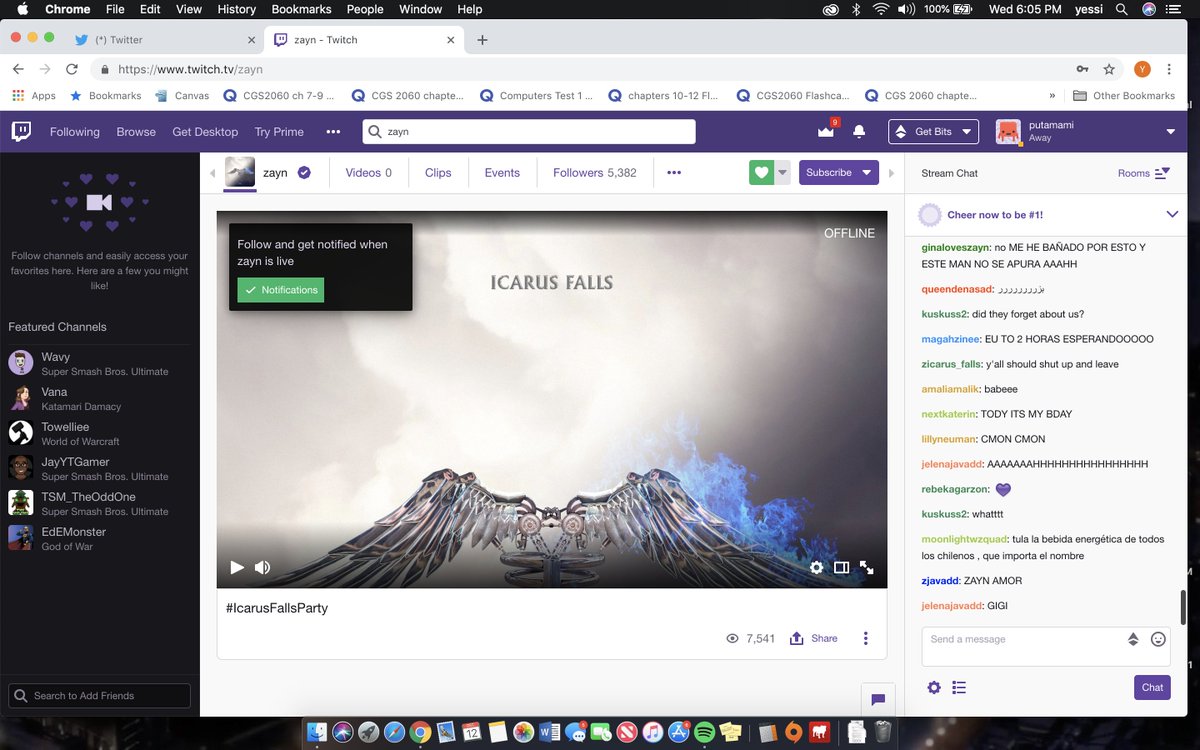Click the jelenajavadd username on the GIGI message
Image resolution: width=1200 pixels, height=750 pixels.
pyautogui.click(x=951, y=606)
